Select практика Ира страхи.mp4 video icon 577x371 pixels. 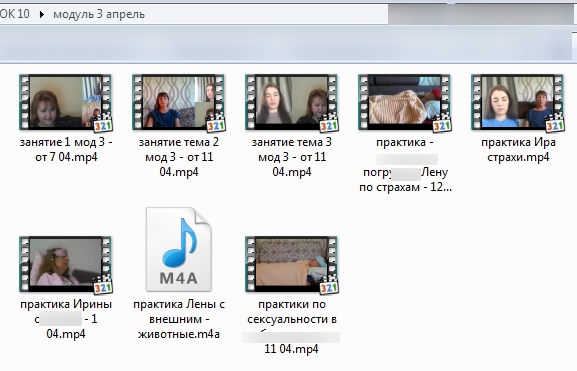[517, 103]
